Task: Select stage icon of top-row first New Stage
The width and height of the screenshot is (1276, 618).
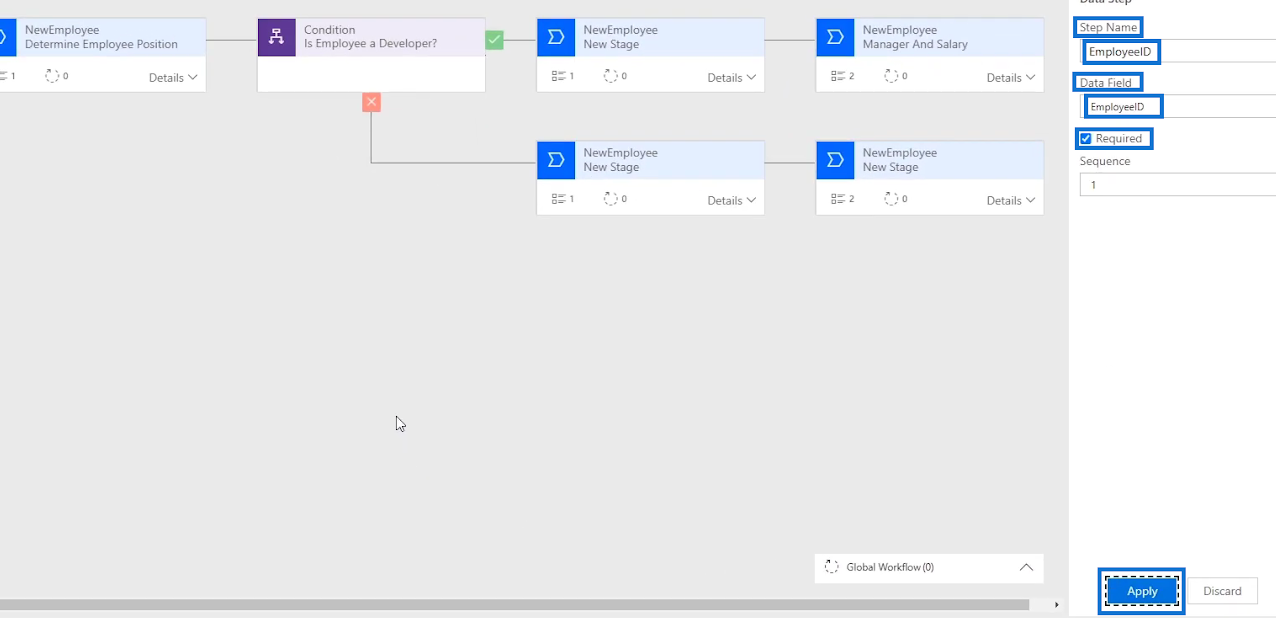Action: [556, 37]
